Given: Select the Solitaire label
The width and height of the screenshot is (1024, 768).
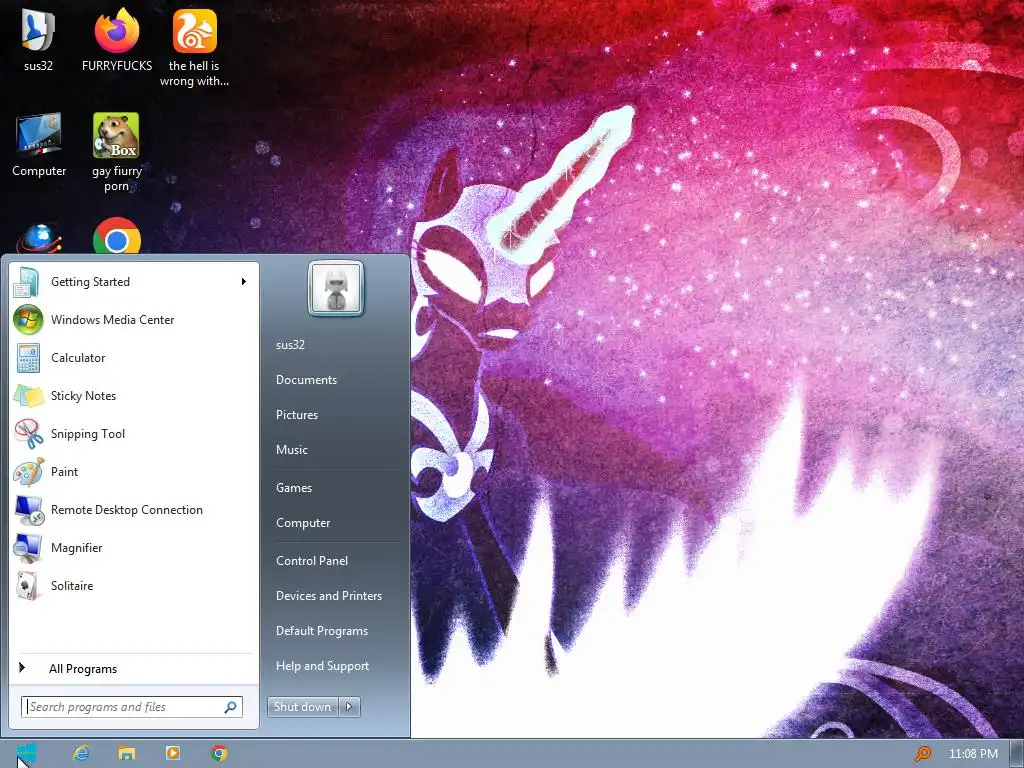Looking at the screenshot, I should click(x=72, y=586).
